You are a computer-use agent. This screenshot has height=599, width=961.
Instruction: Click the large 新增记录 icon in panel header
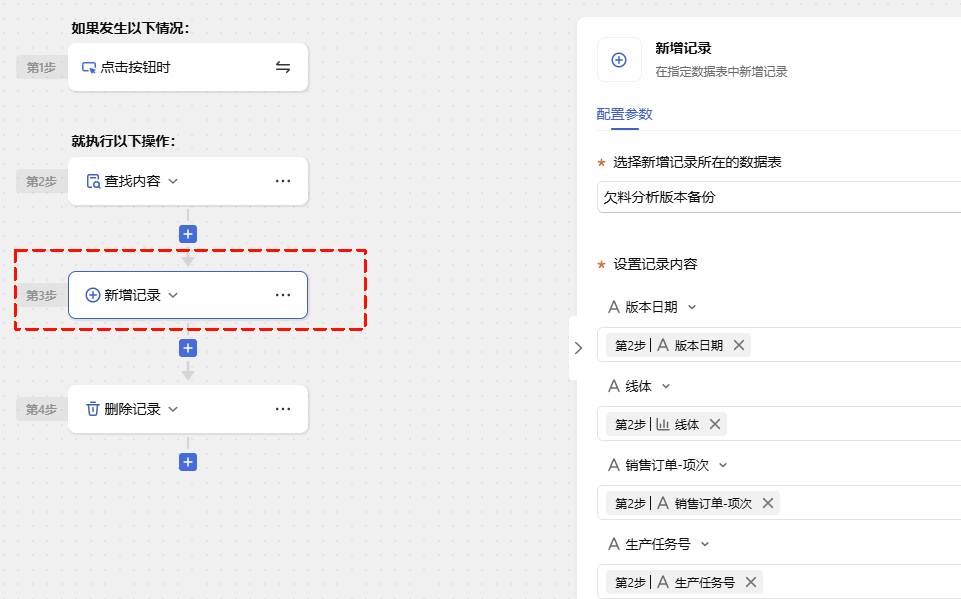(x=619, y=59)
